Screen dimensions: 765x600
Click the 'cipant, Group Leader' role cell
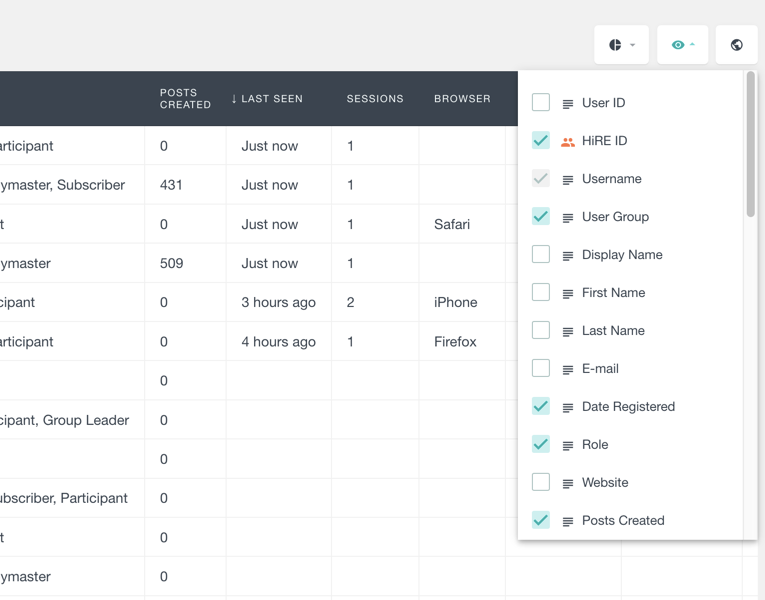72,420
